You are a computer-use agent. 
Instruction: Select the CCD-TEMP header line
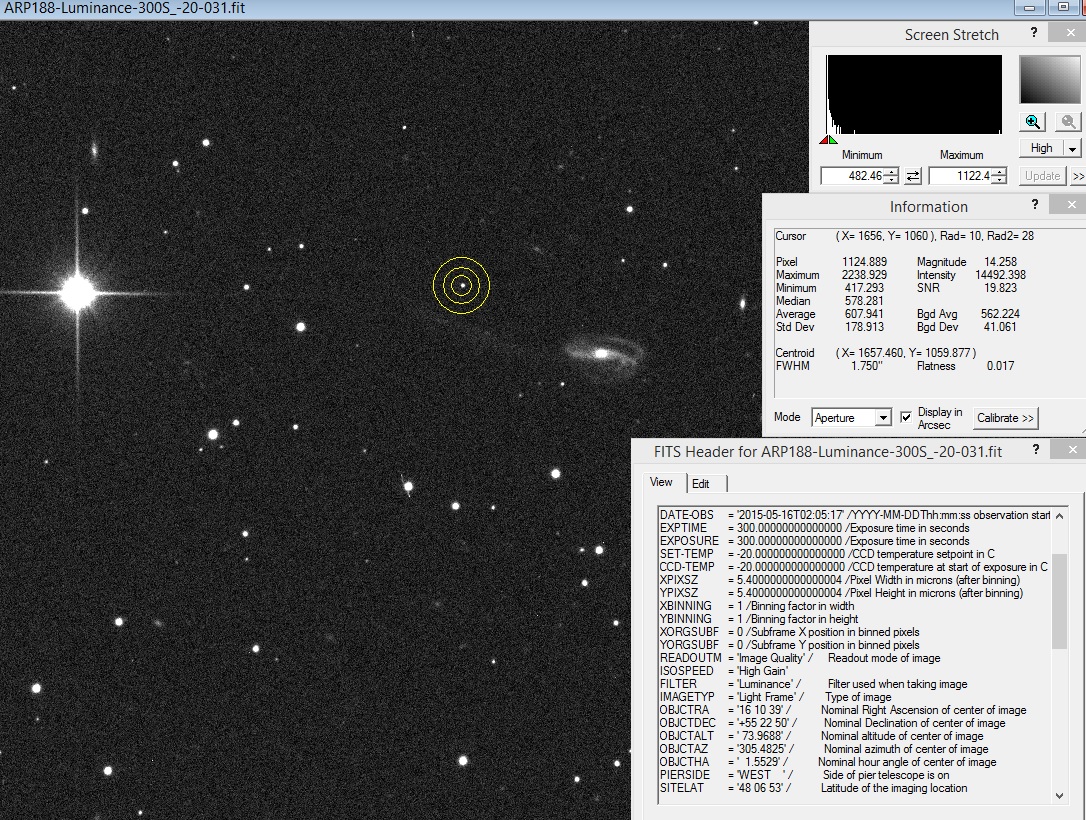click(853, 567)
